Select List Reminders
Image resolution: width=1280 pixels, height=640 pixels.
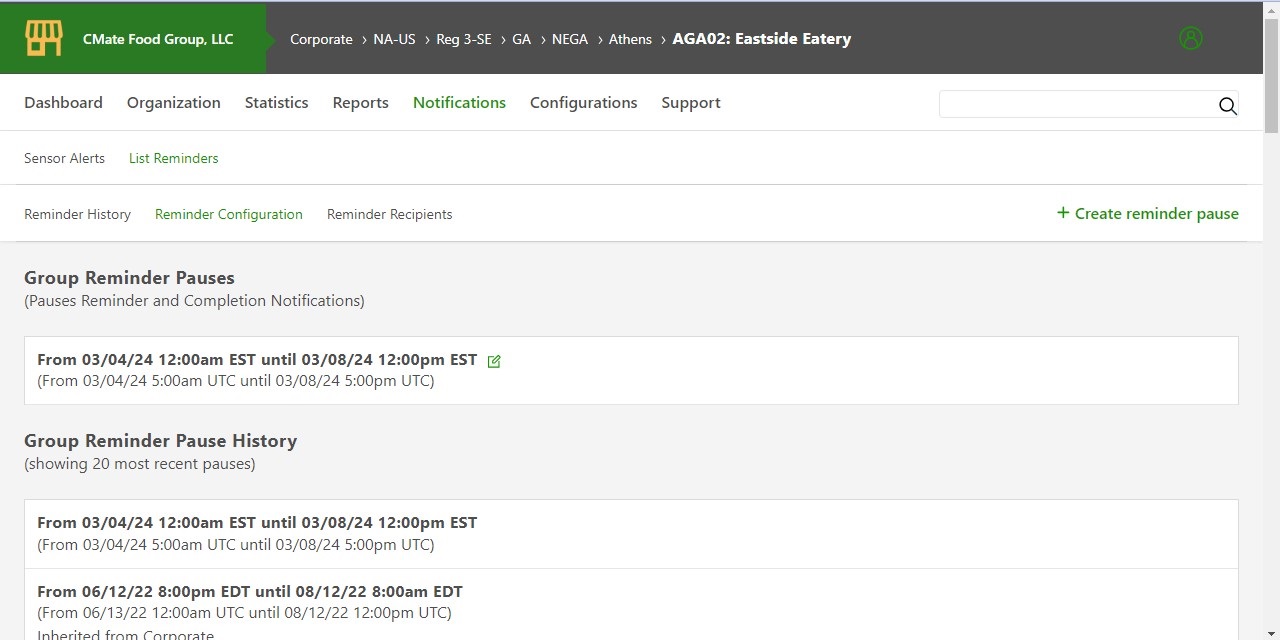click(x=173, y=158)
